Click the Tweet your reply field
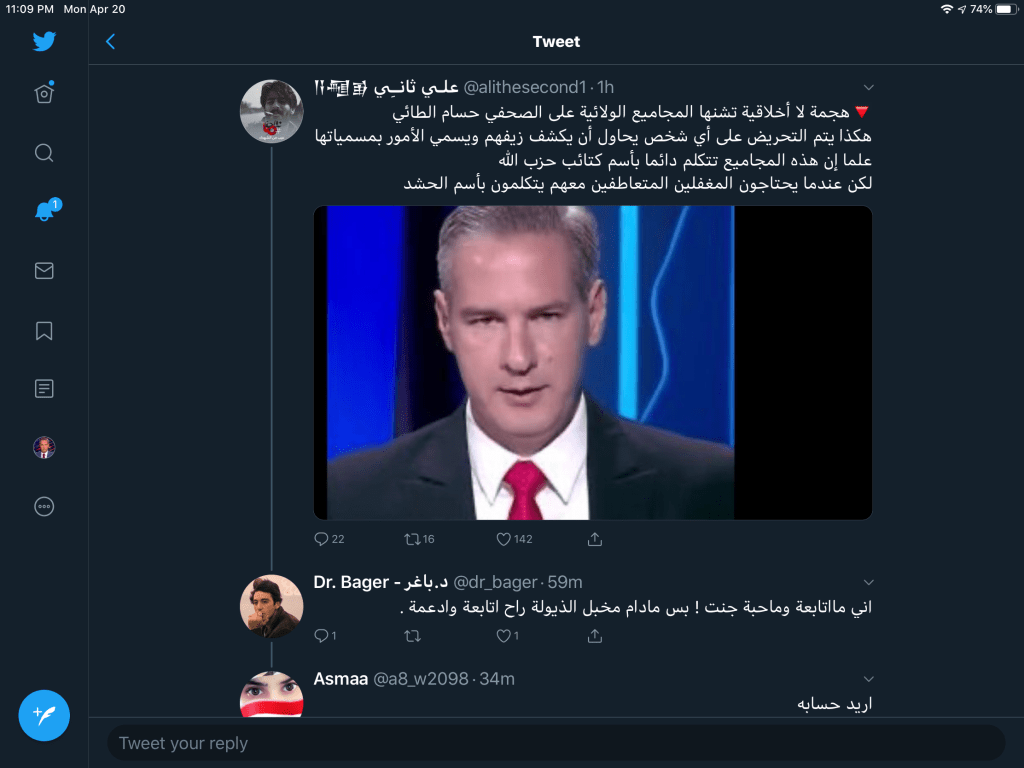This screenshot has height=768, width=1024. [x=556, y=743]
